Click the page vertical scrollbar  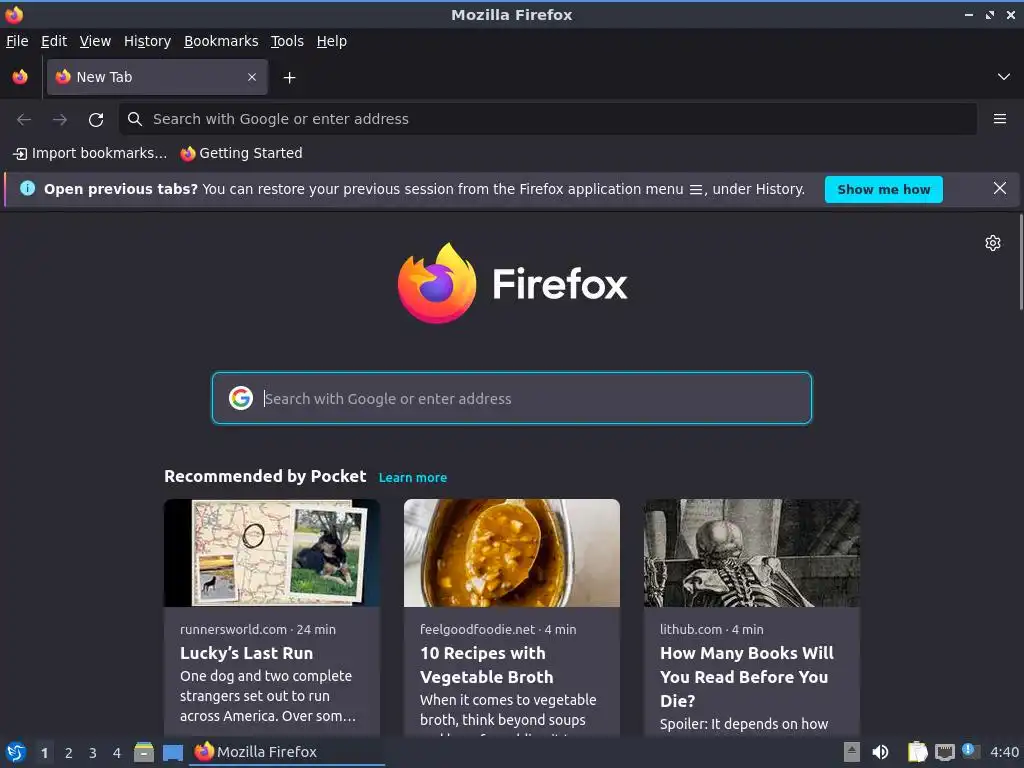[x=1021, y=261]
